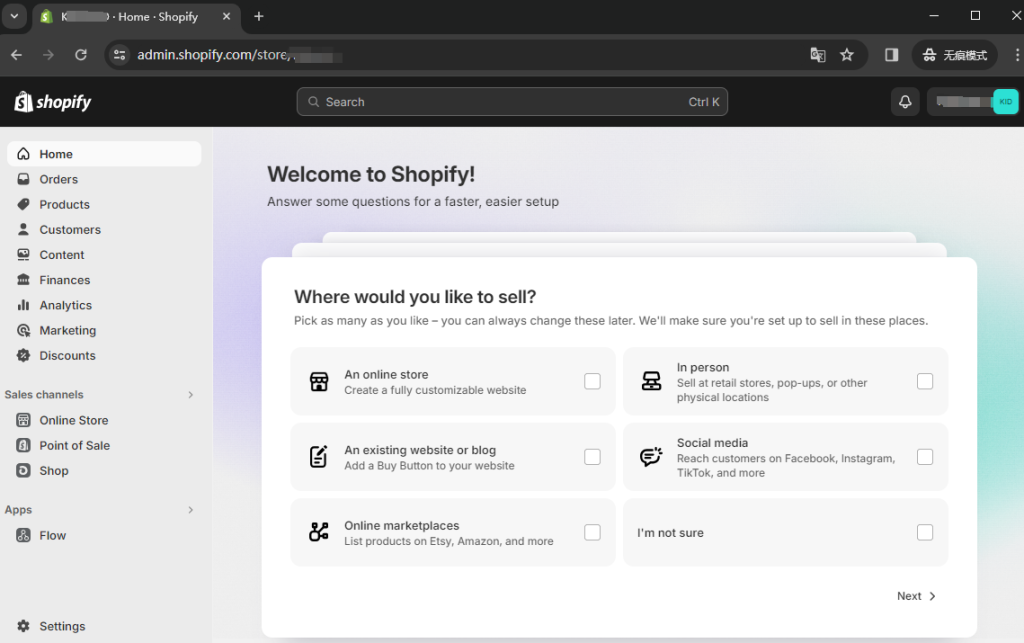
Task: Open Finances page
Action: [x=104, y=279]
